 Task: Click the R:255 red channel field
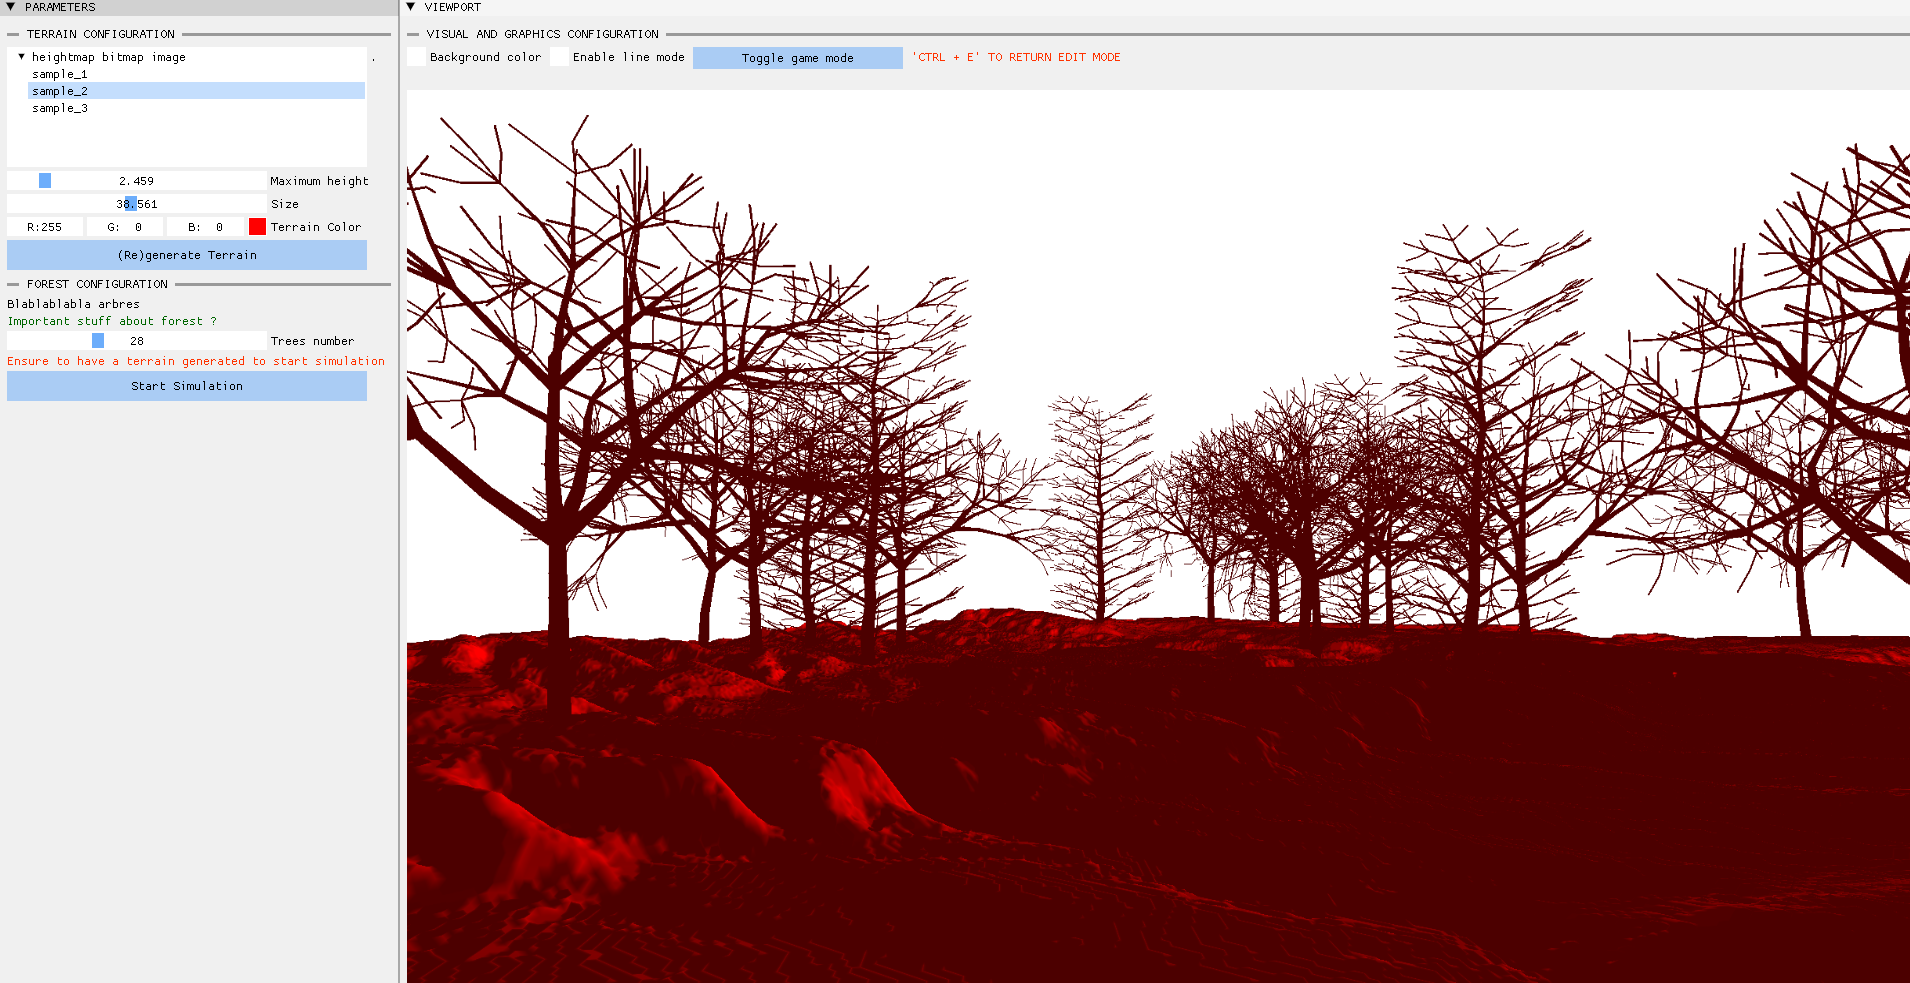[x=45, y=227]
